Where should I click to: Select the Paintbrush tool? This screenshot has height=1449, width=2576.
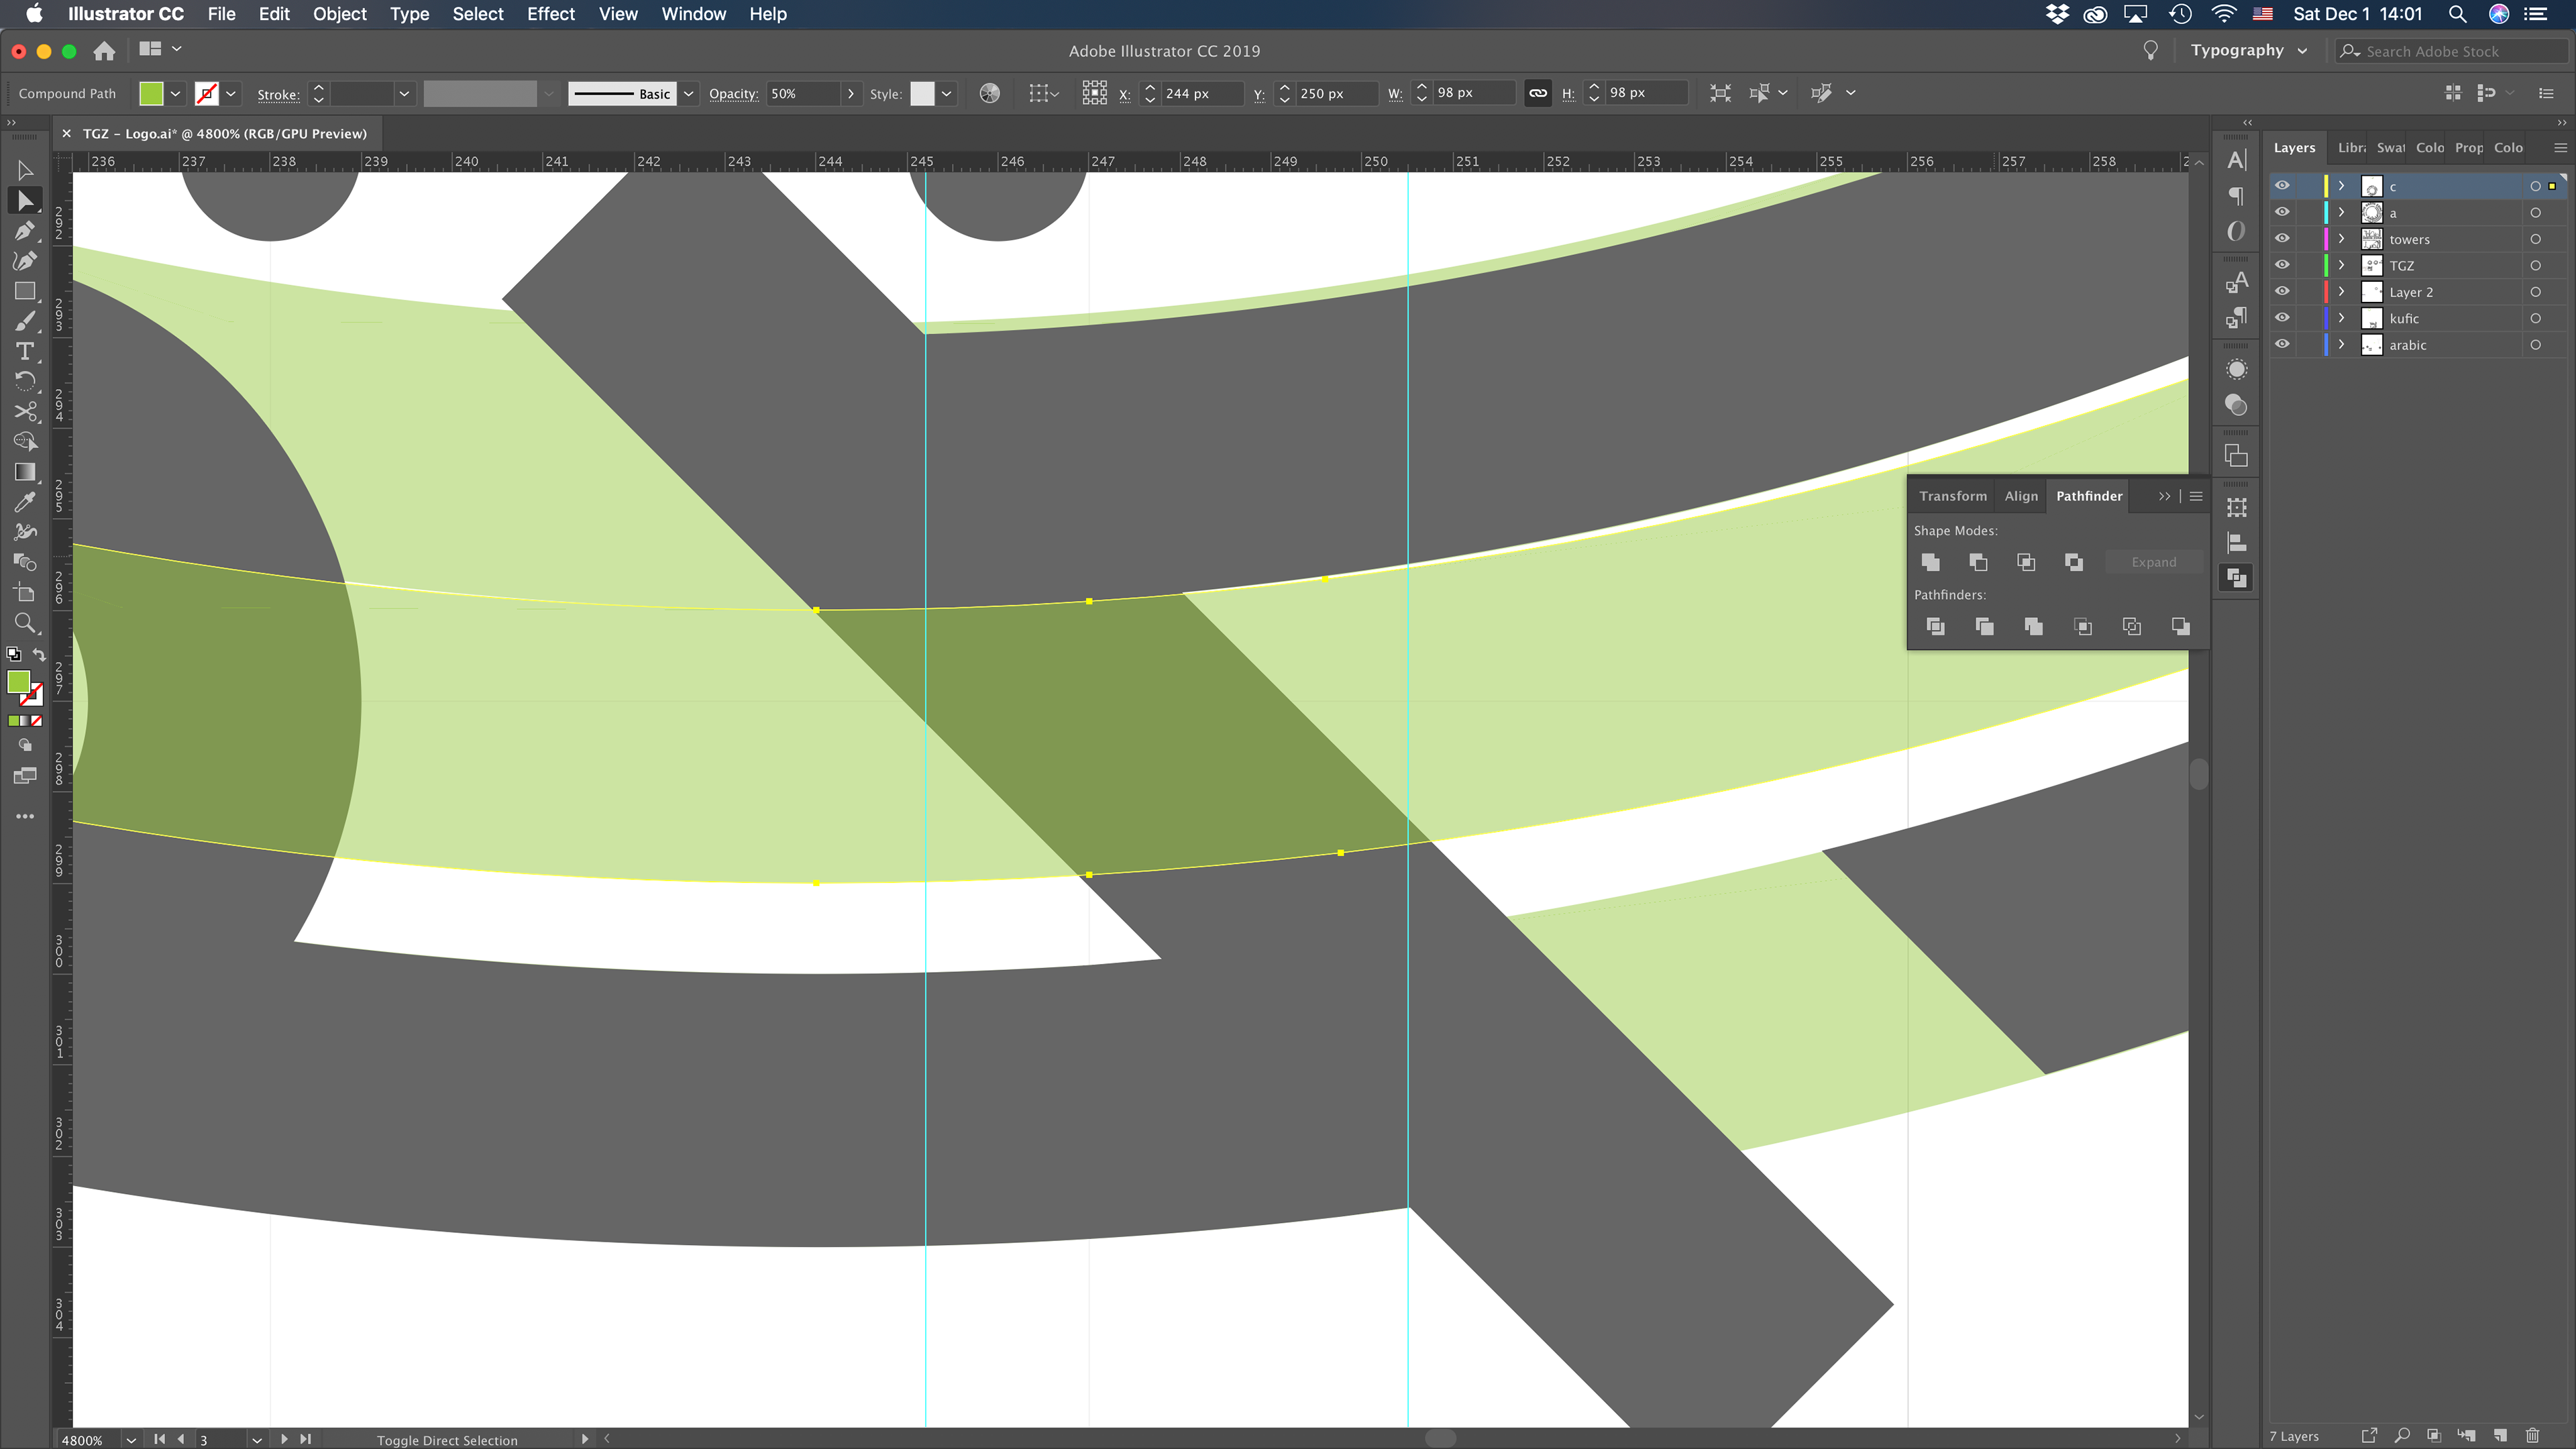pos(25,321)
